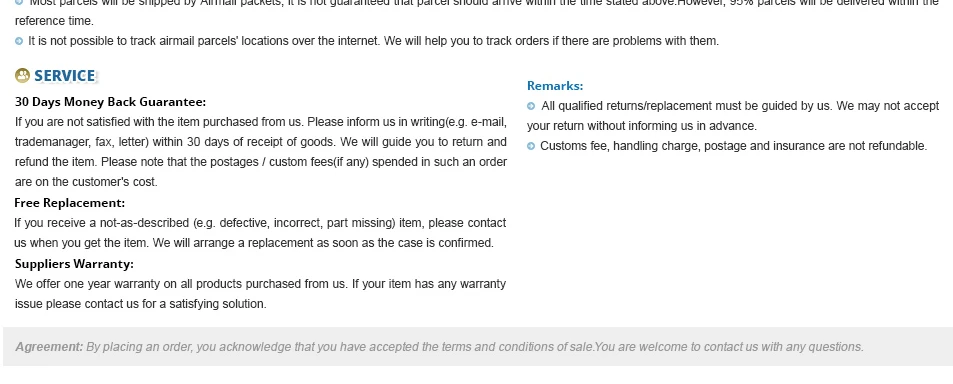
Task: Click the bullet icon before 'Most parcels'
Action: click(19, 2)
